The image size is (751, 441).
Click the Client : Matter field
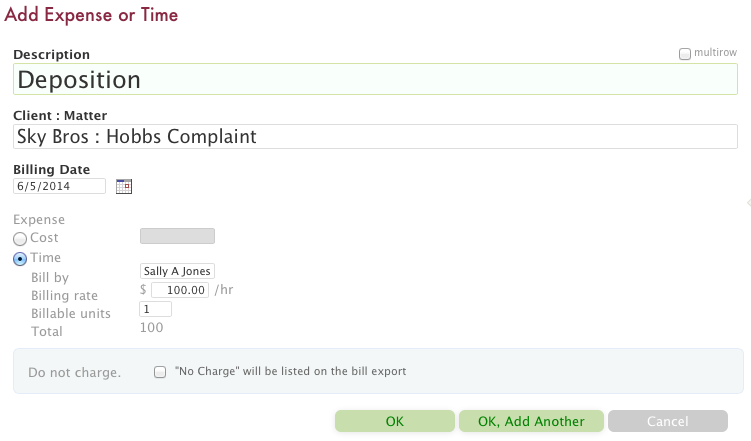coord(375,136)
